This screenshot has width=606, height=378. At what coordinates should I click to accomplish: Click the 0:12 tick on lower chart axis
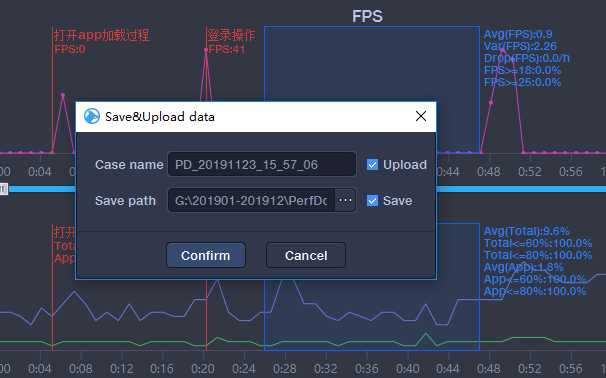coord(121,369)
